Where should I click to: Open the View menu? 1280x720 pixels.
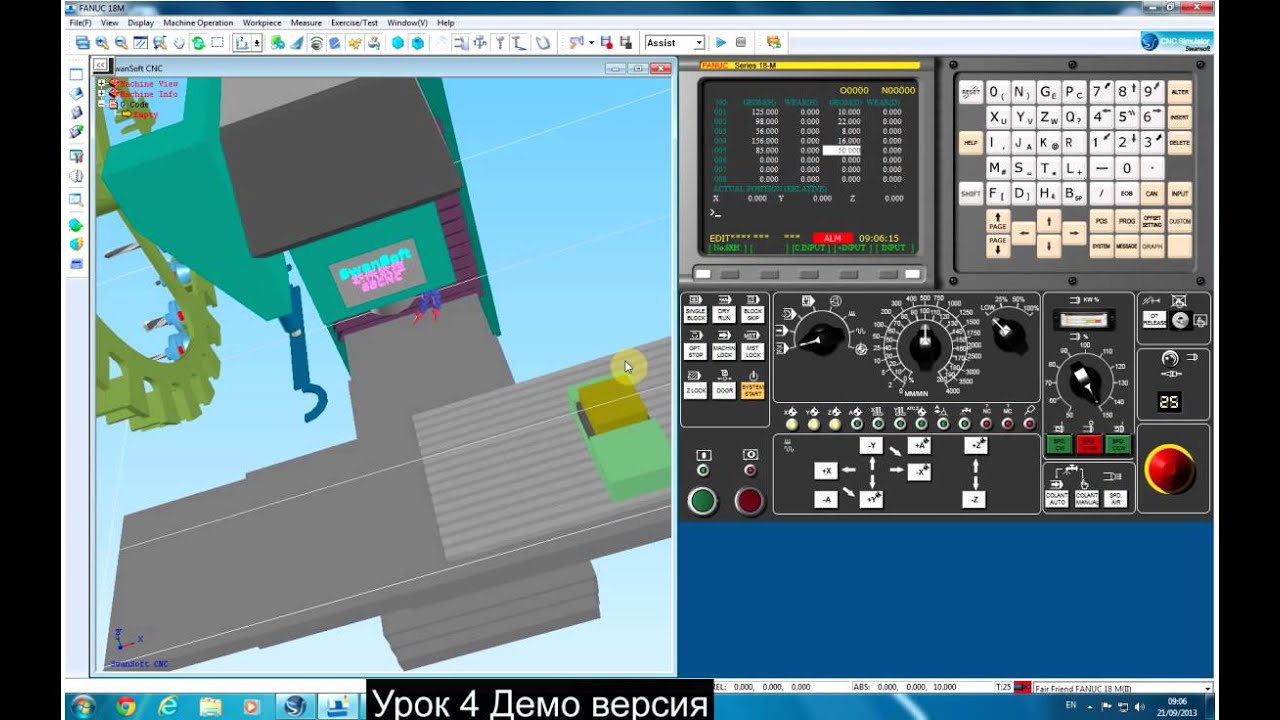pos(109,22)
